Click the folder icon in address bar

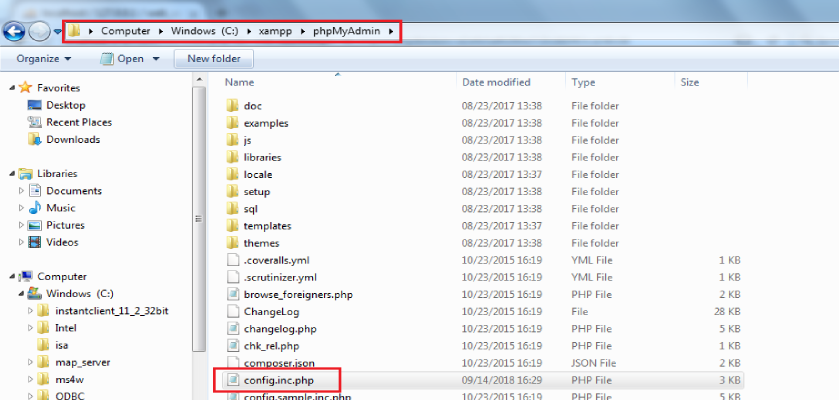click(74, 31)
